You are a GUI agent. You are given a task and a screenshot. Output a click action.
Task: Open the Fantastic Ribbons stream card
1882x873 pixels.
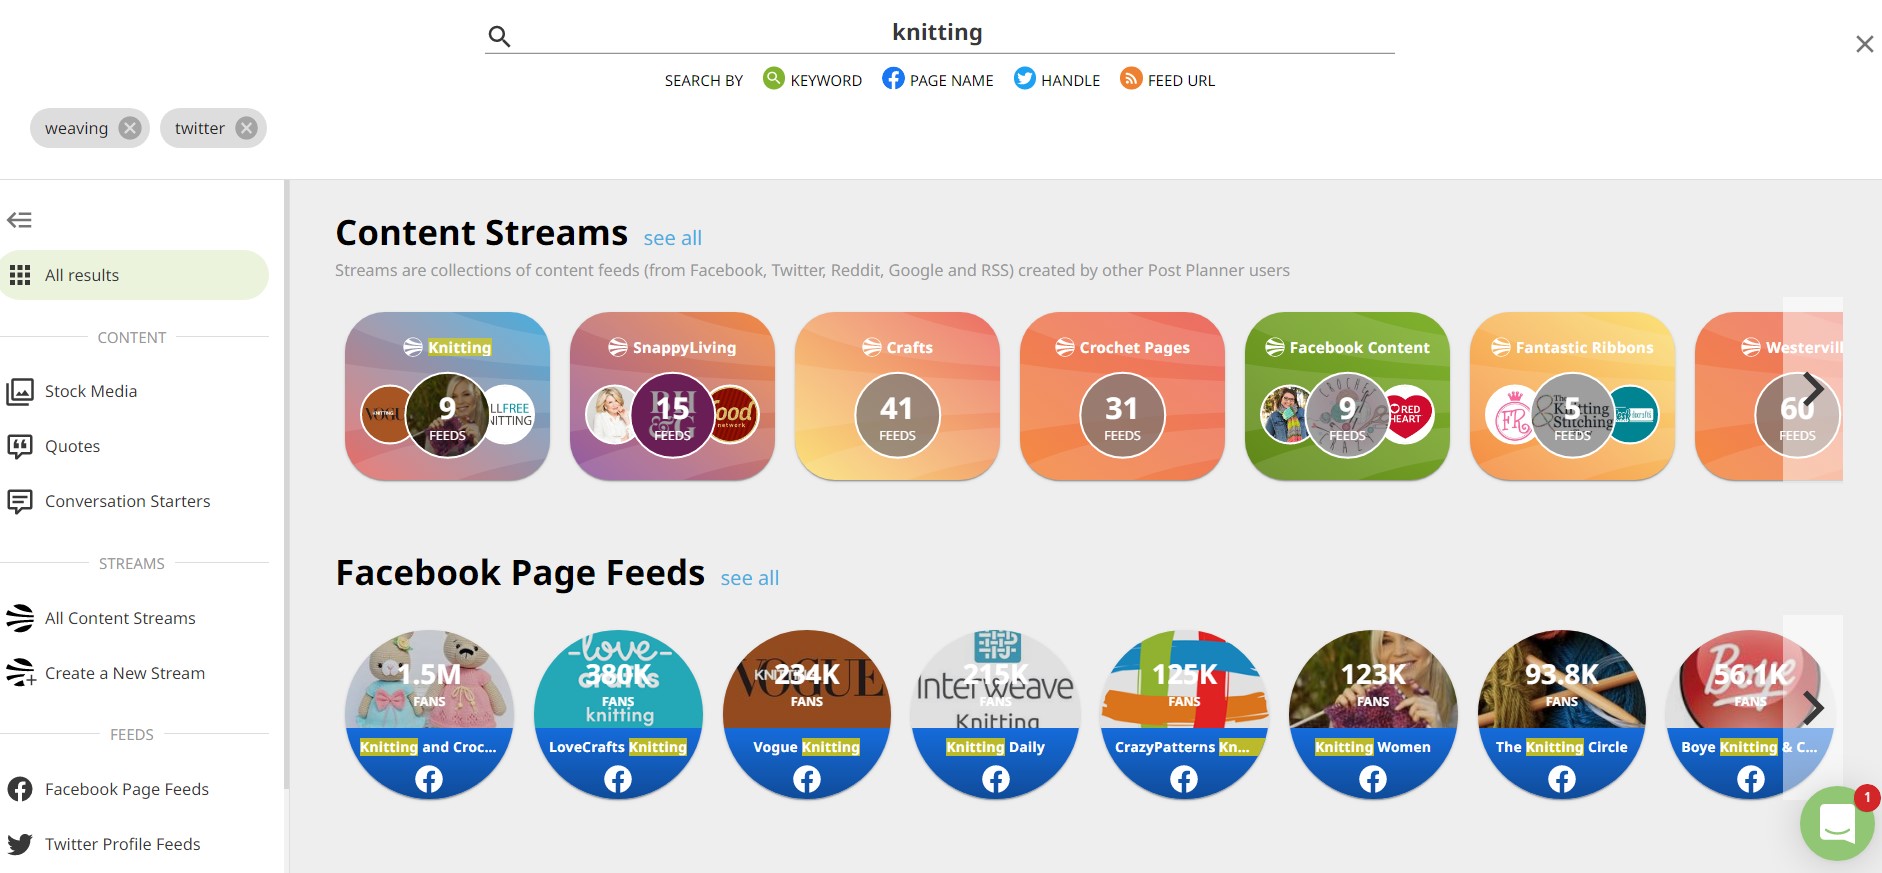pos(1572,396)
